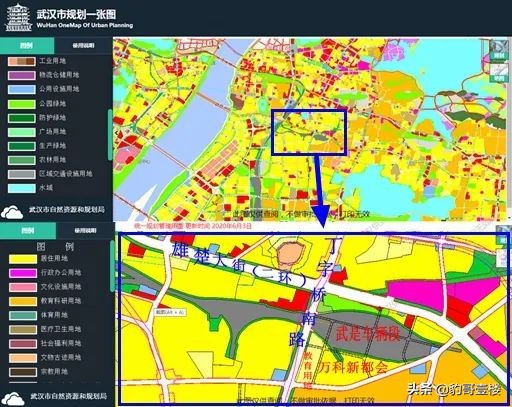Click the 医疗卫生用地 legend label
The width and height of the screenshot is (512, 407).
point(61,329)
